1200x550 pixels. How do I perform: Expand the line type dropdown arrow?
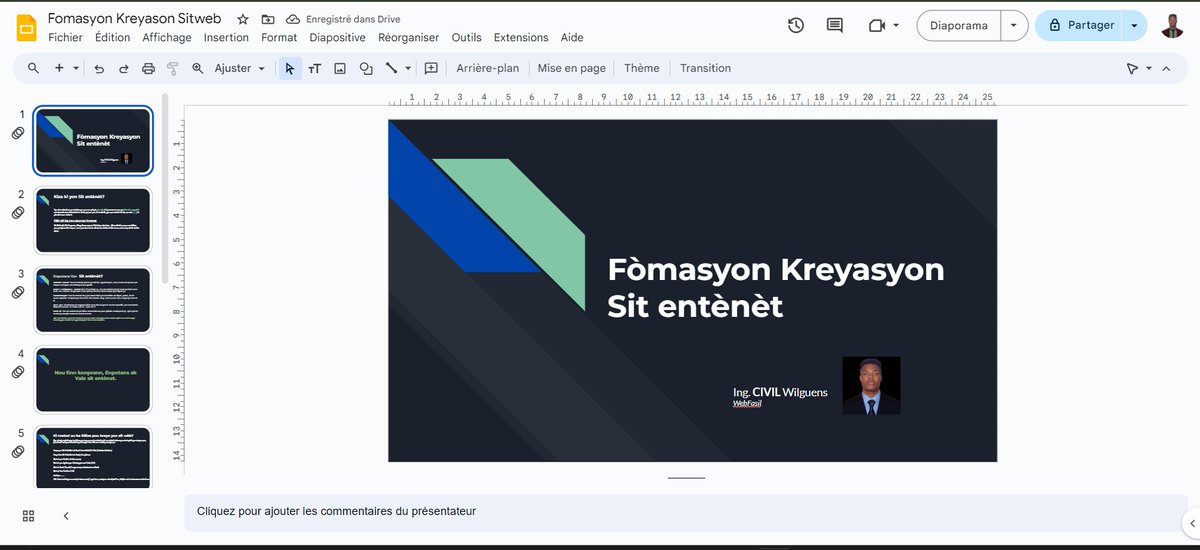[x=408, y=68]
